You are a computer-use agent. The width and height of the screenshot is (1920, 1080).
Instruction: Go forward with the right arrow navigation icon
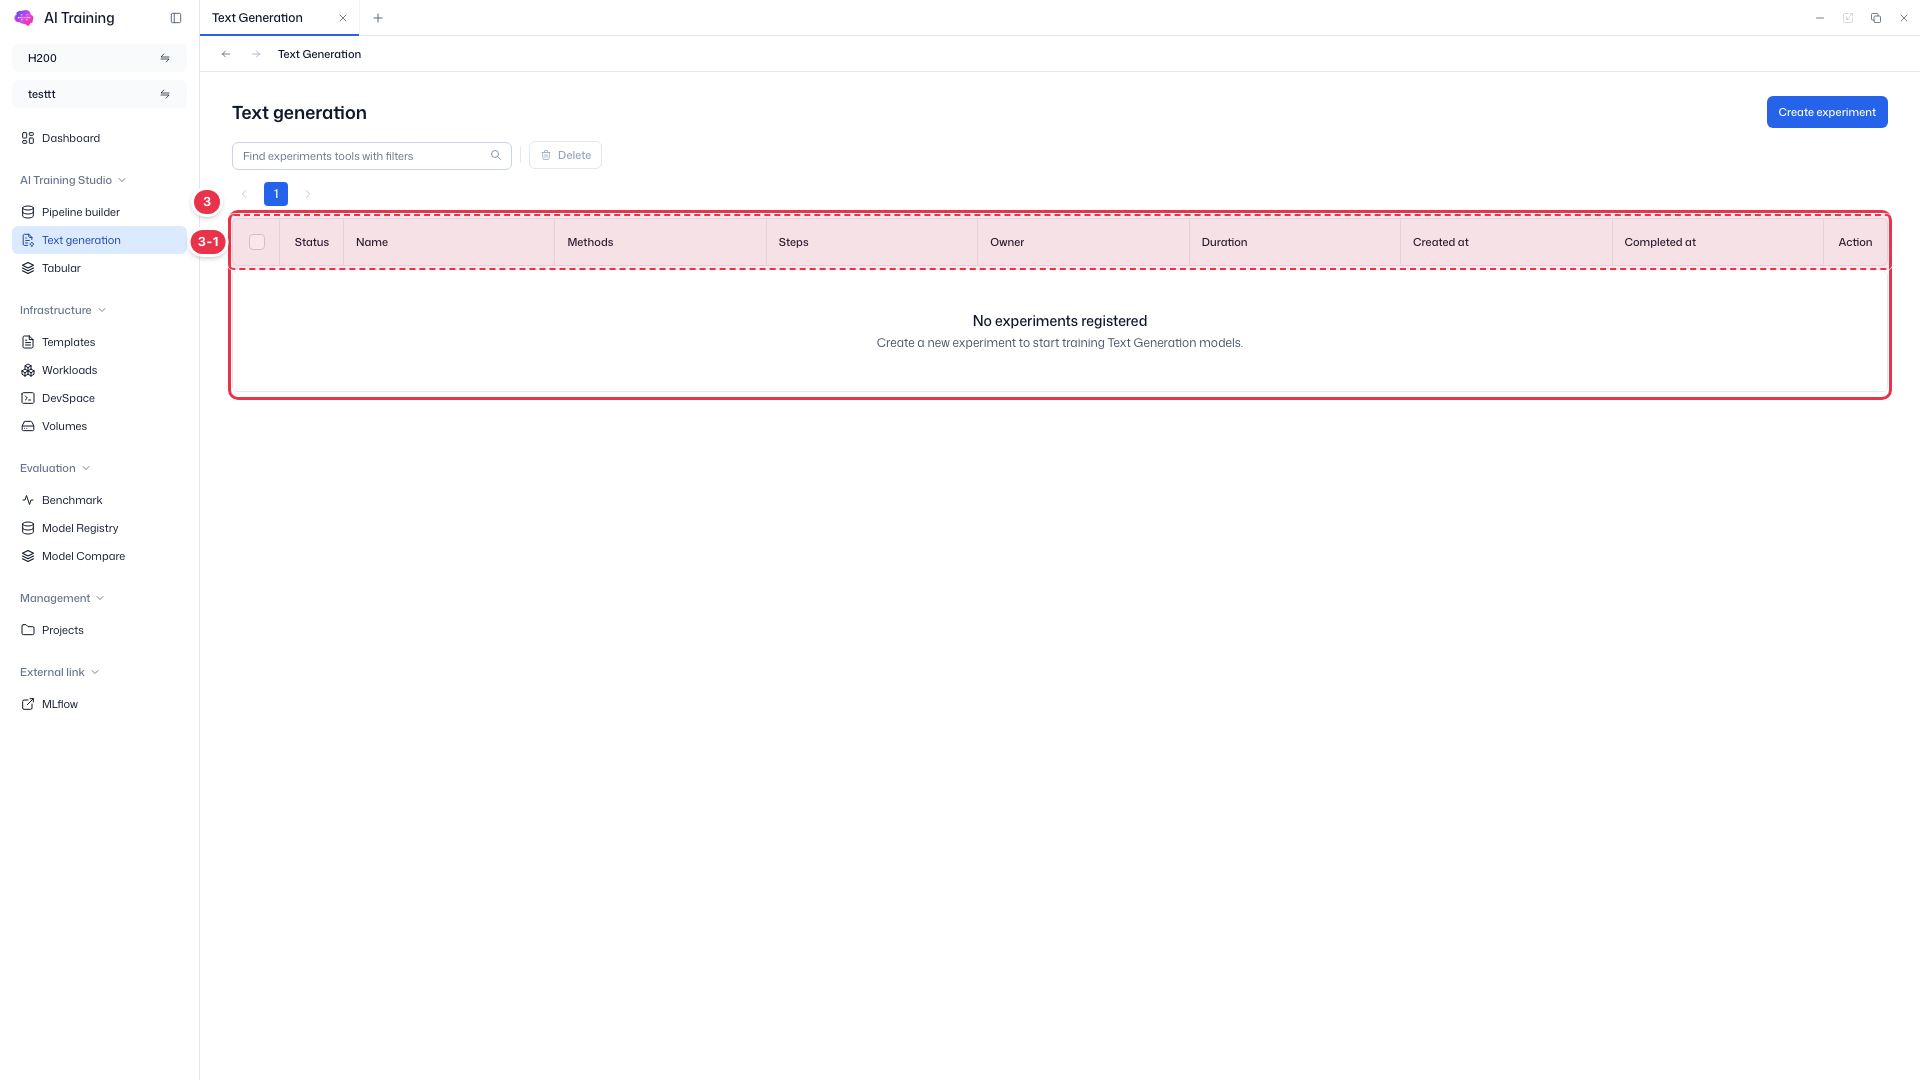pos(256,54)
